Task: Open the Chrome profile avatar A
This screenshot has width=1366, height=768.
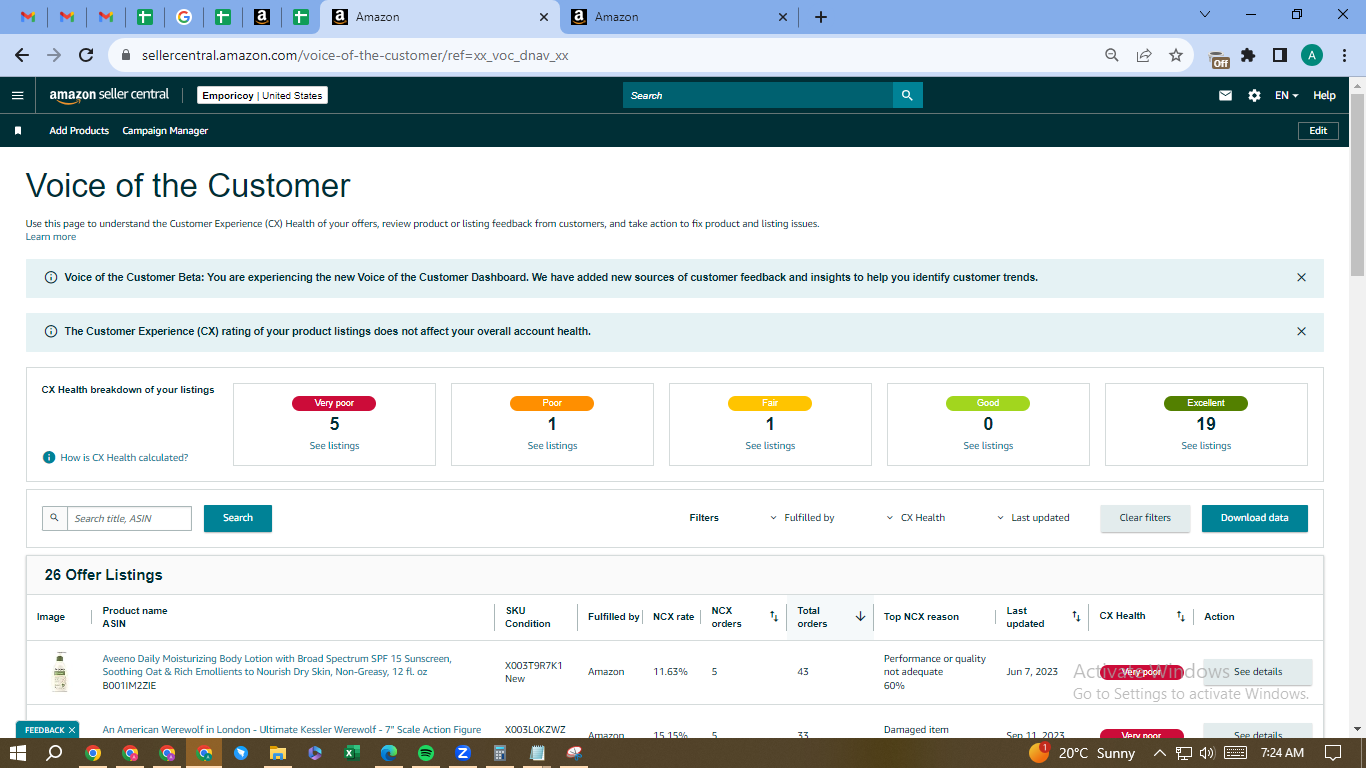Action: 1311,55
